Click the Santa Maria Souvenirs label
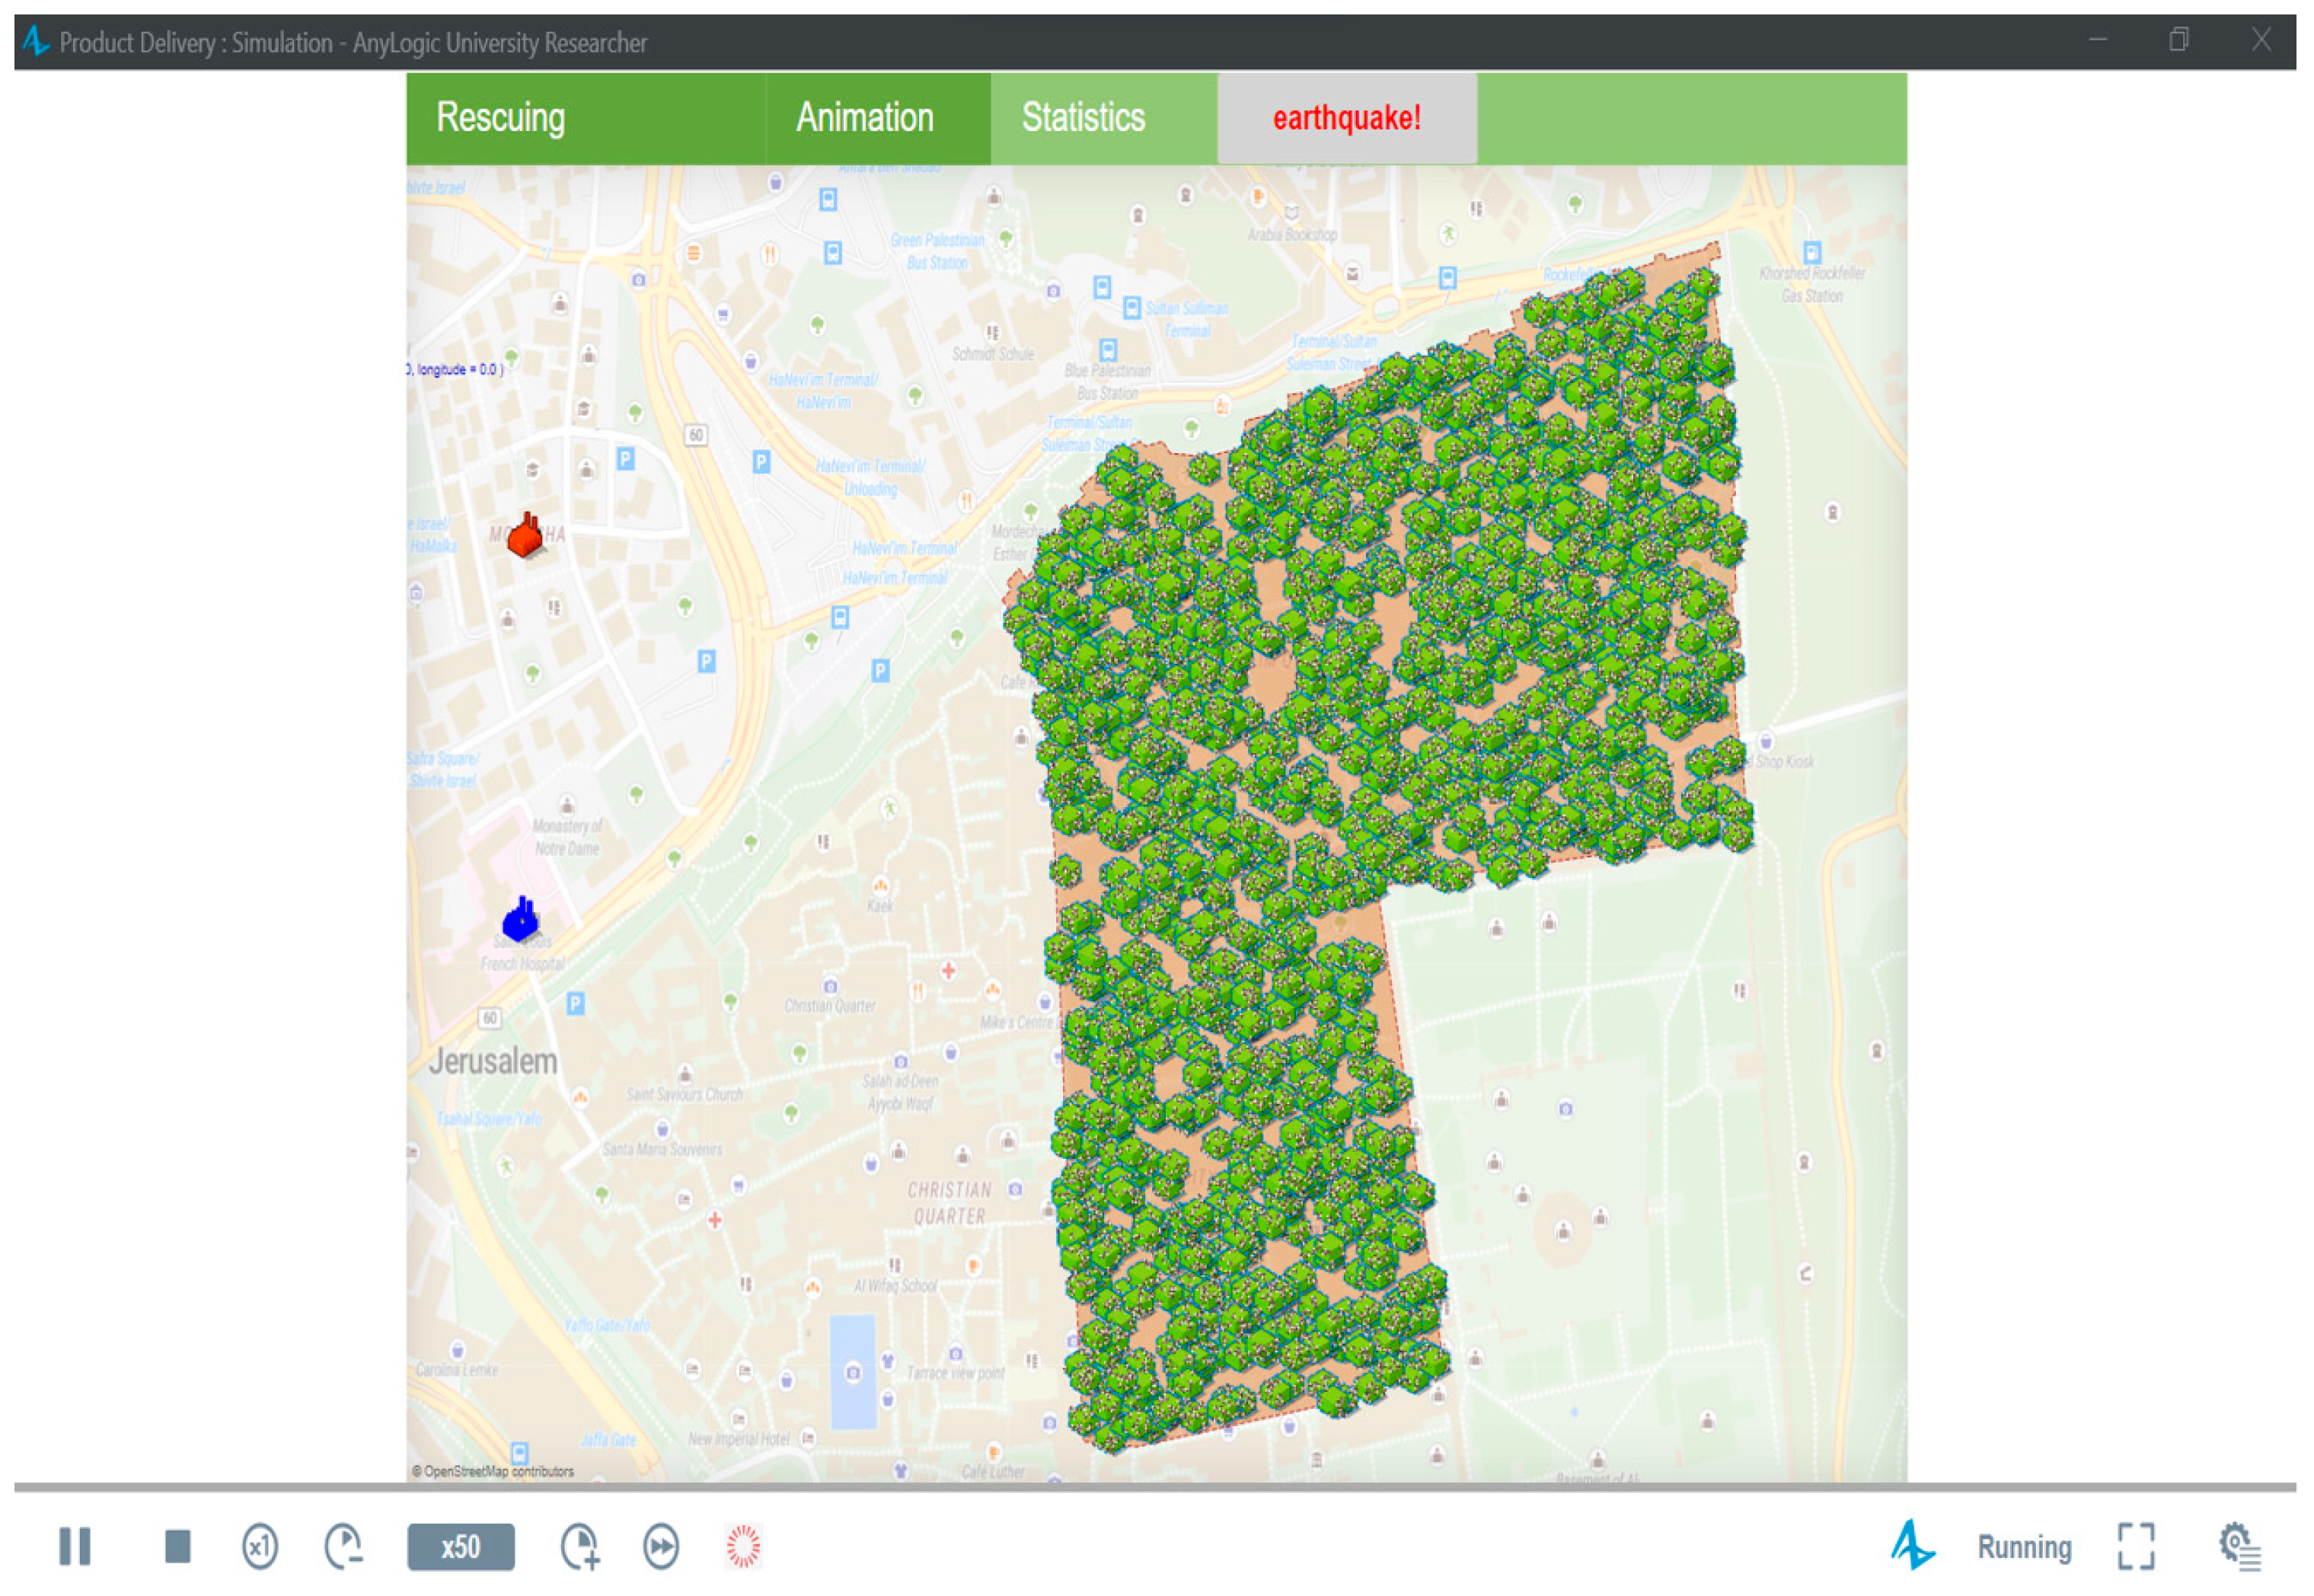 pyautogui.click(x=662, y=1149)
